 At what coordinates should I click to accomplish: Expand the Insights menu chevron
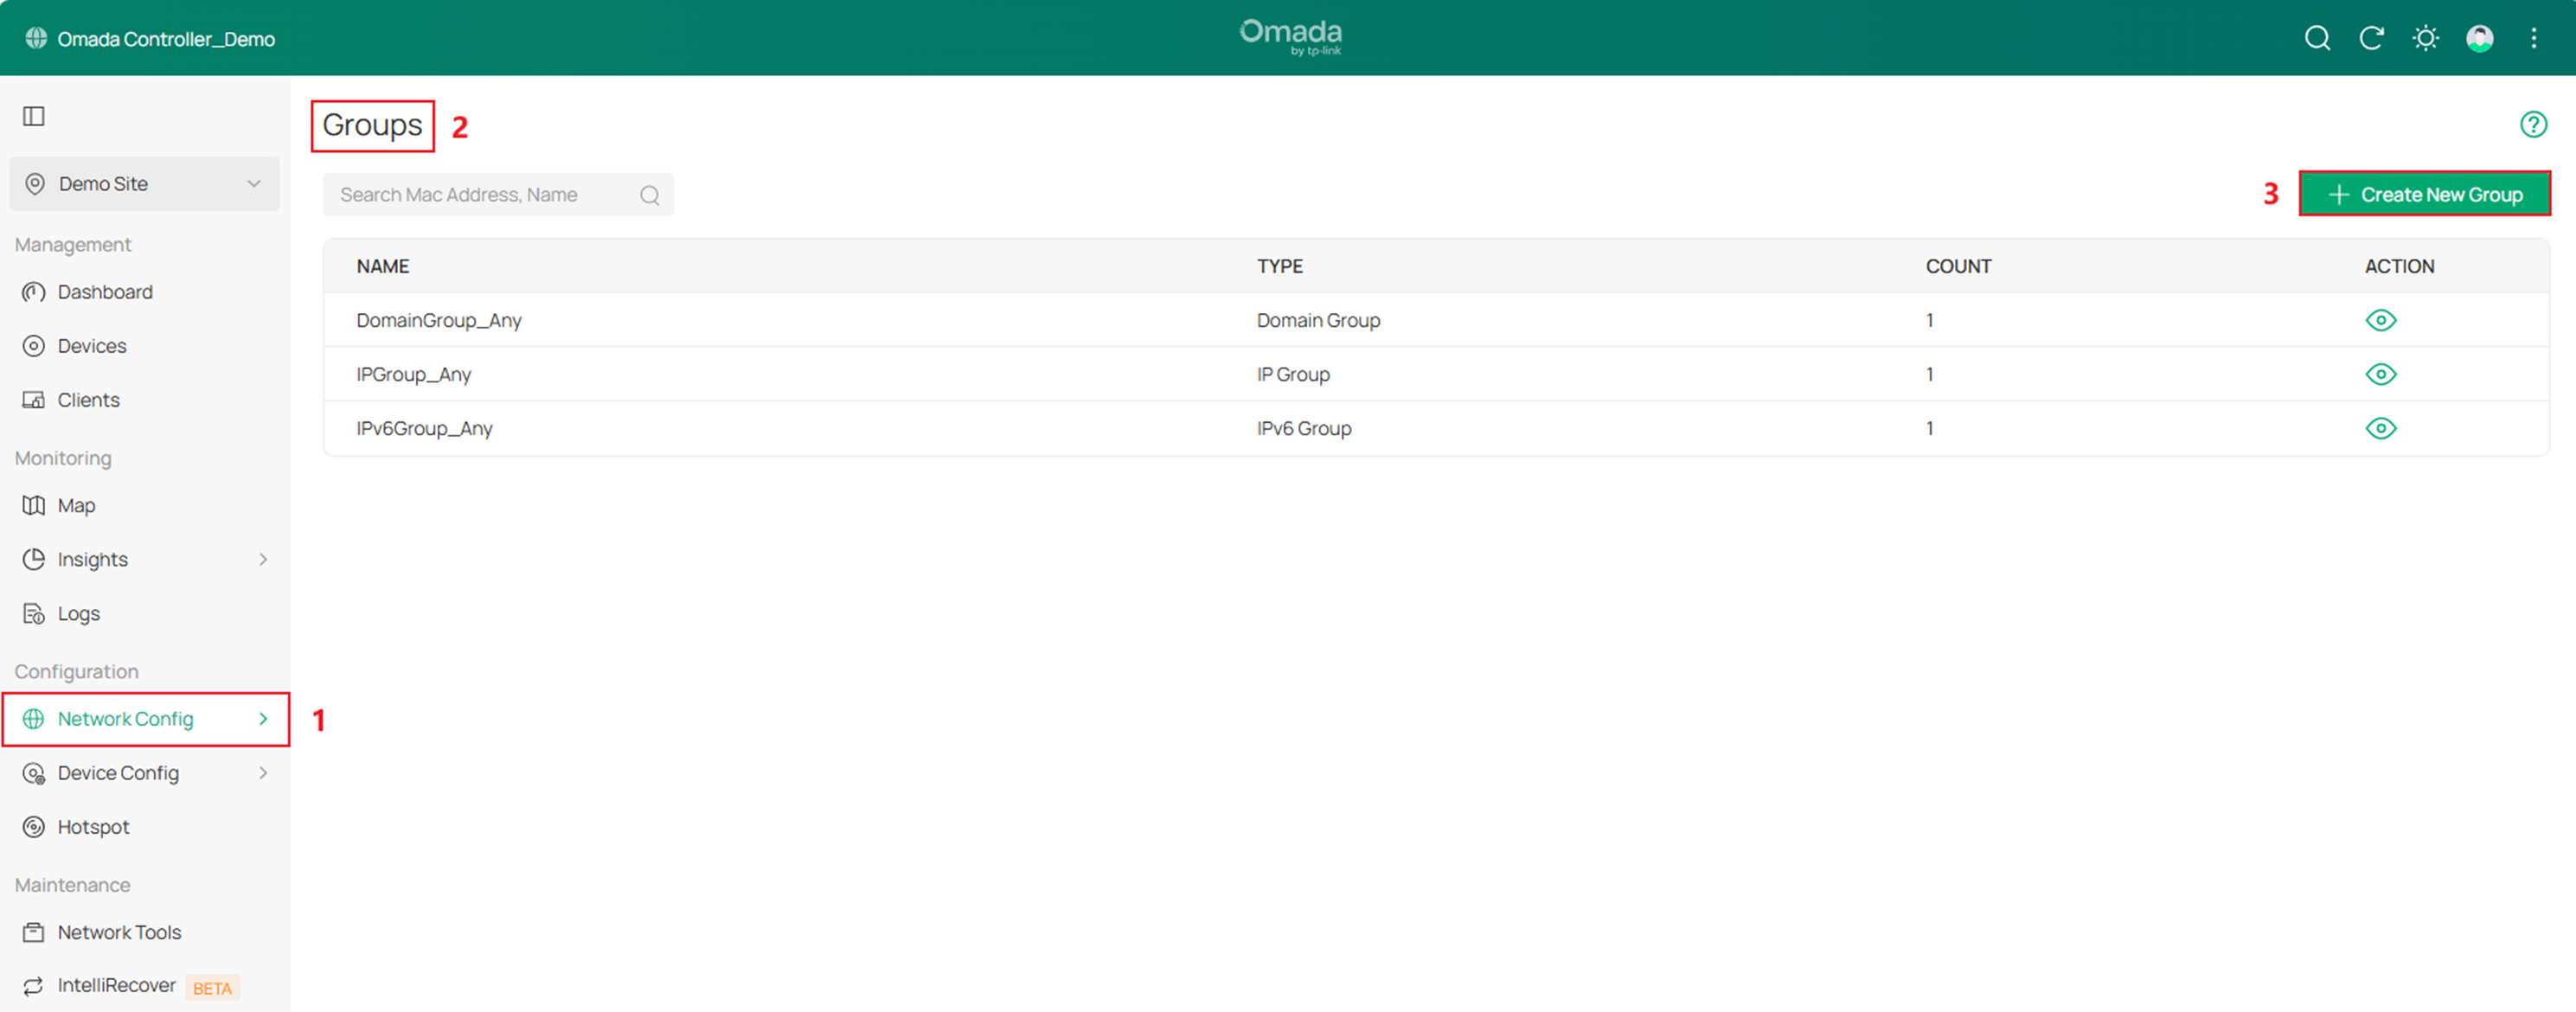[262, 559]
